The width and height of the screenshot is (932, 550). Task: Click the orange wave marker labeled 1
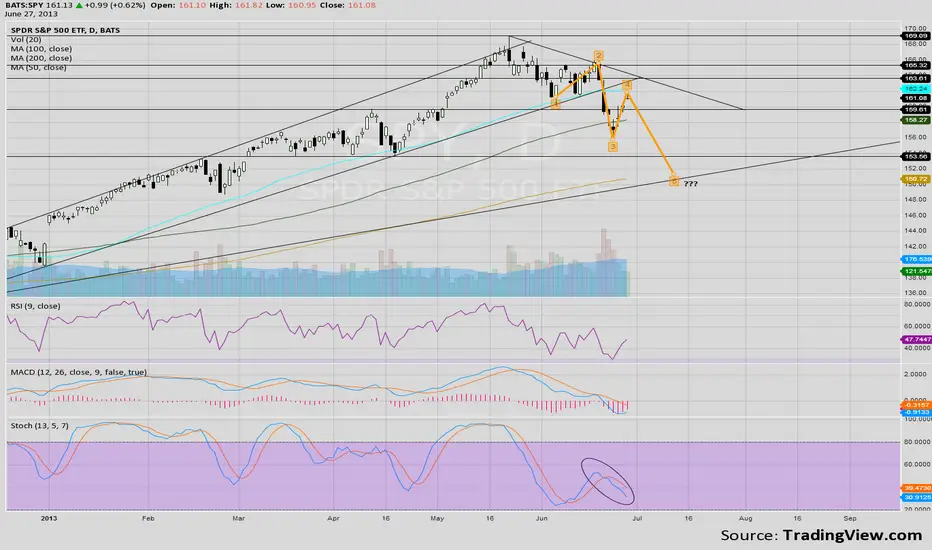tap(555, 104)
